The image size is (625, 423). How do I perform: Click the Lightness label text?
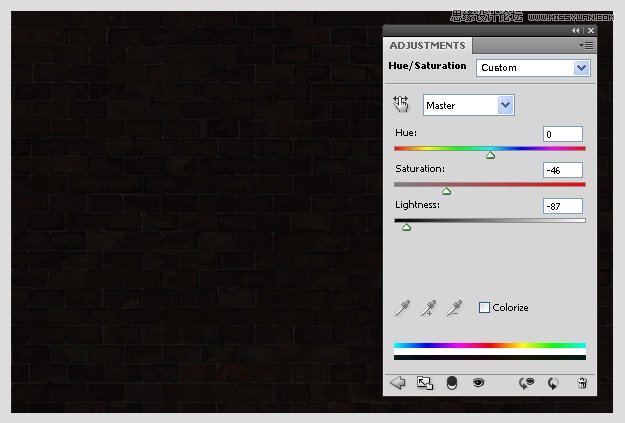(417, 205)
